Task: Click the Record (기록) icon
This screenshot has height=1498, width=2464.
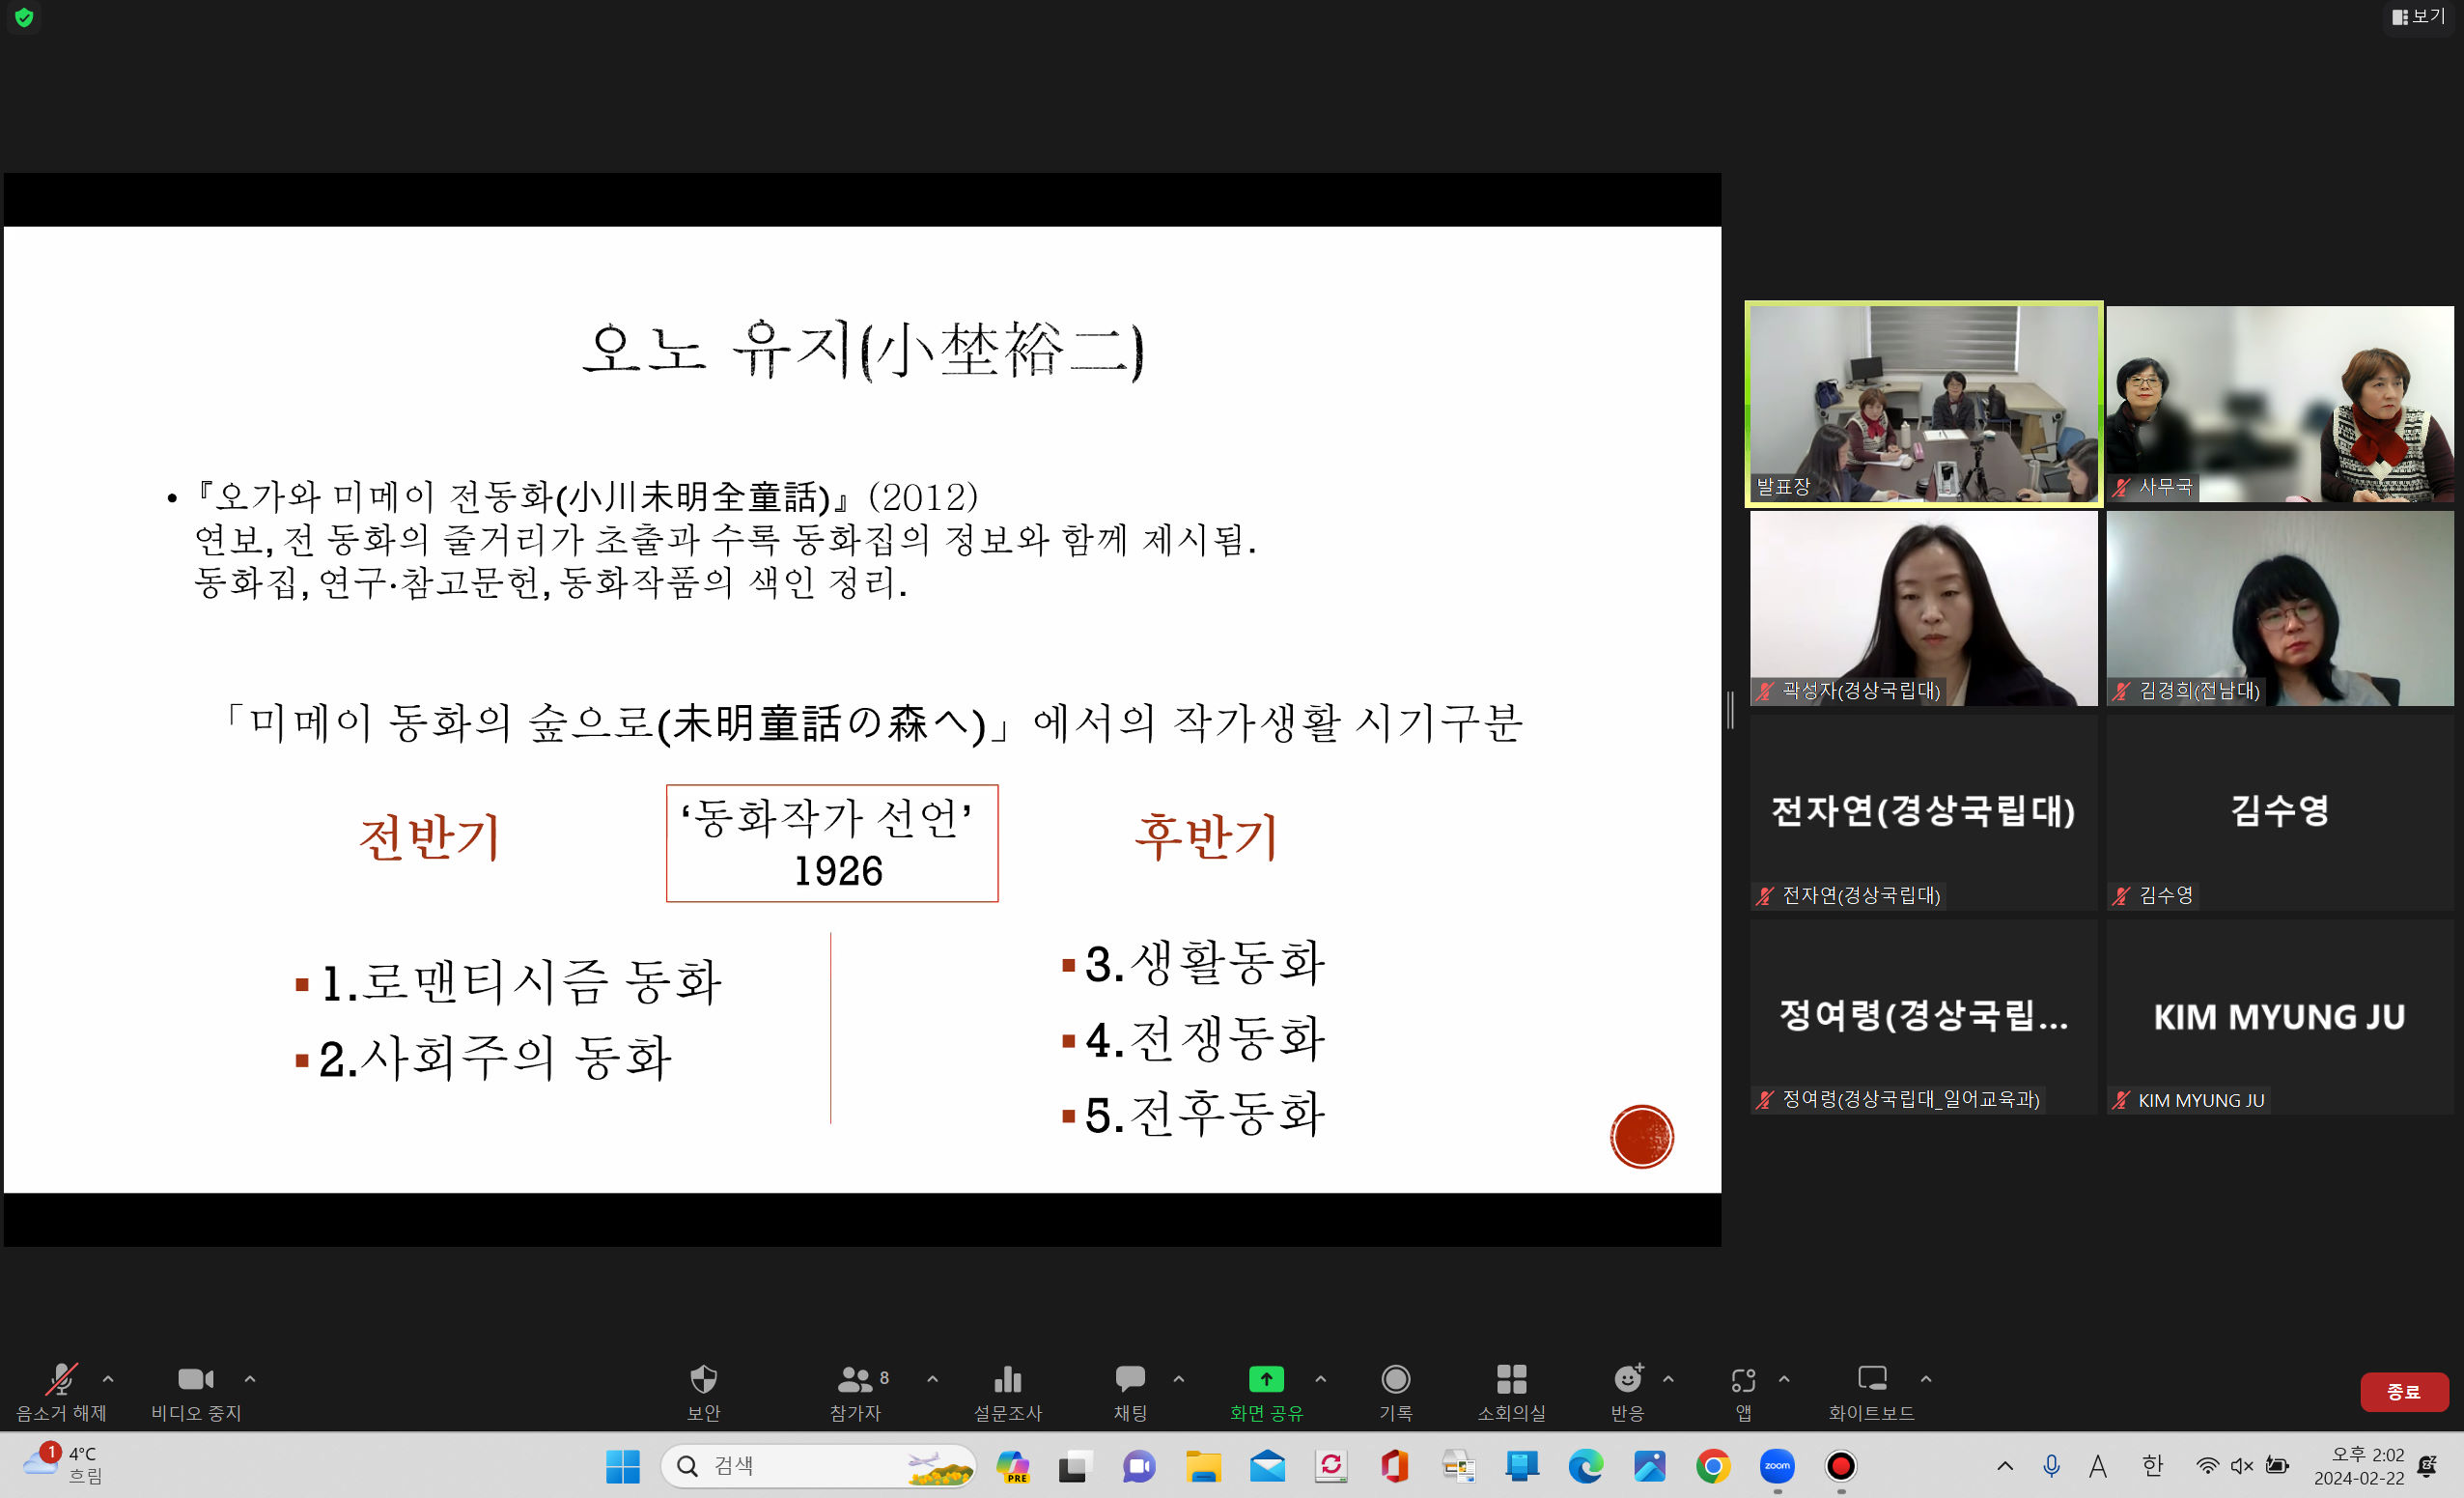Action: coord(1395,1382)
